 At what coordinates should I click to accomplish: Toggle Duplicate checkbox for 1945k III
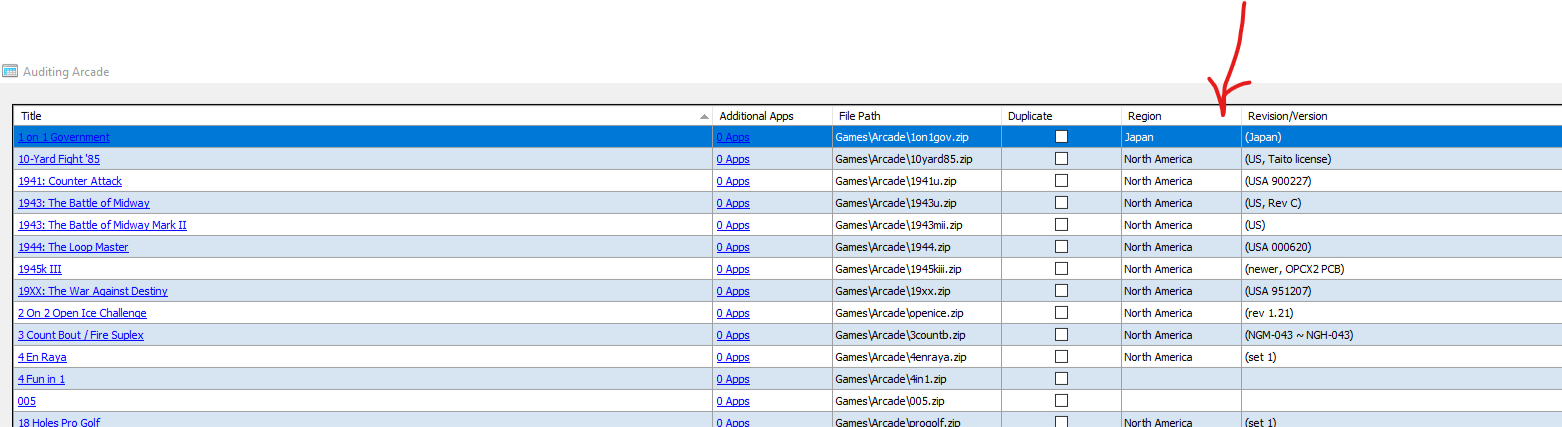tap(1061, 269)
